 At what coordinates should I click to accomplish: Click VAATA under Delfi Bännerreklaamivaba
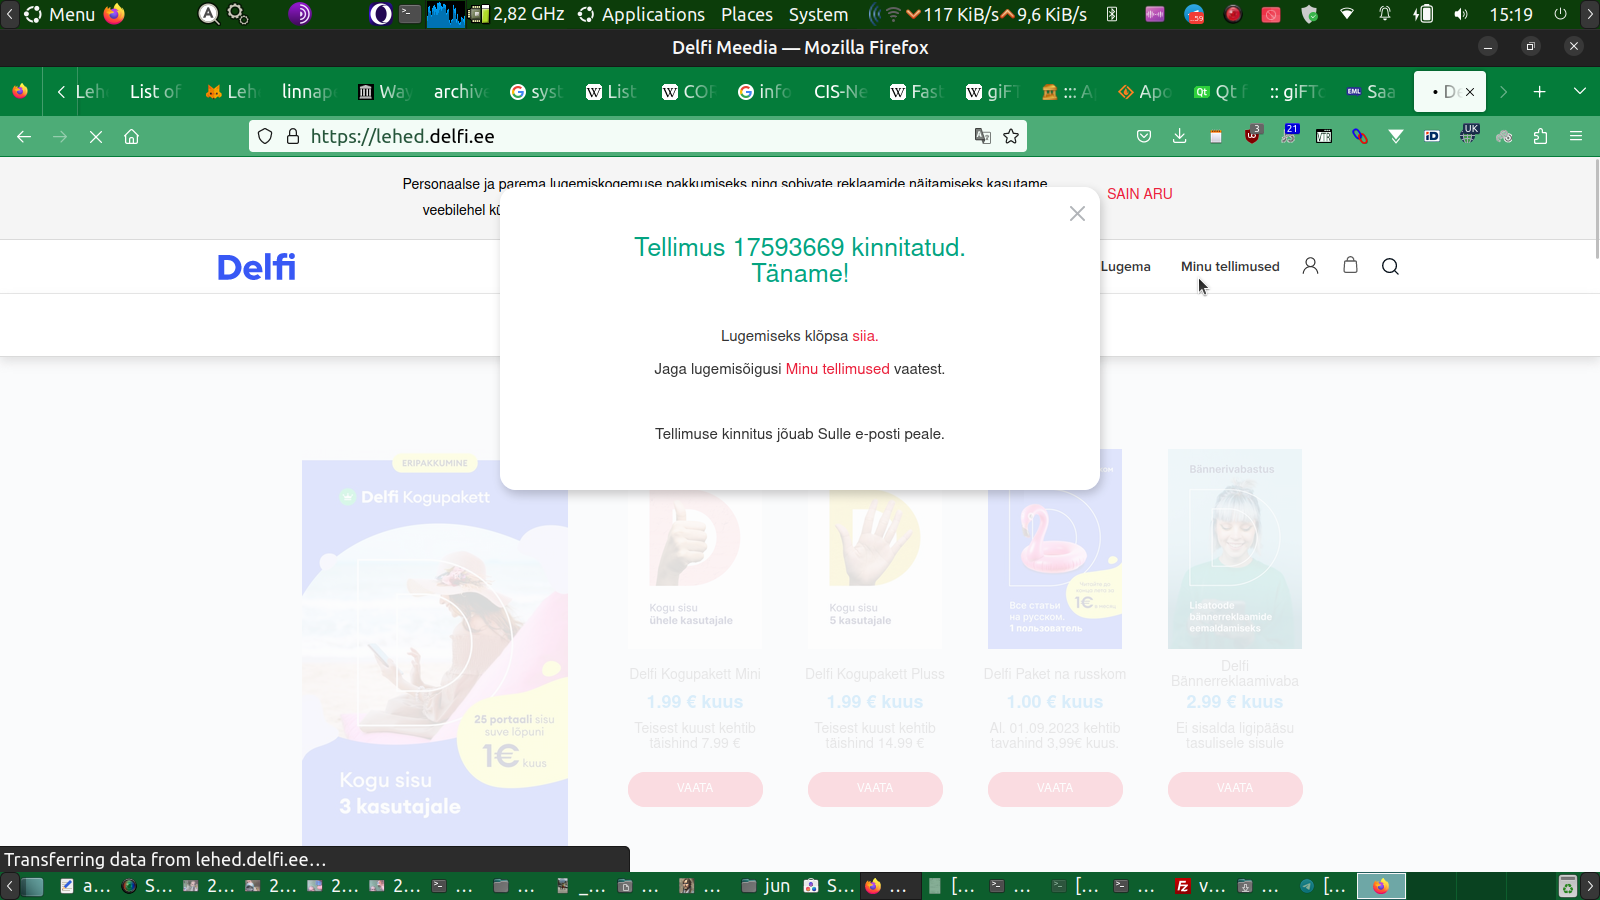tap(1235, 788)
